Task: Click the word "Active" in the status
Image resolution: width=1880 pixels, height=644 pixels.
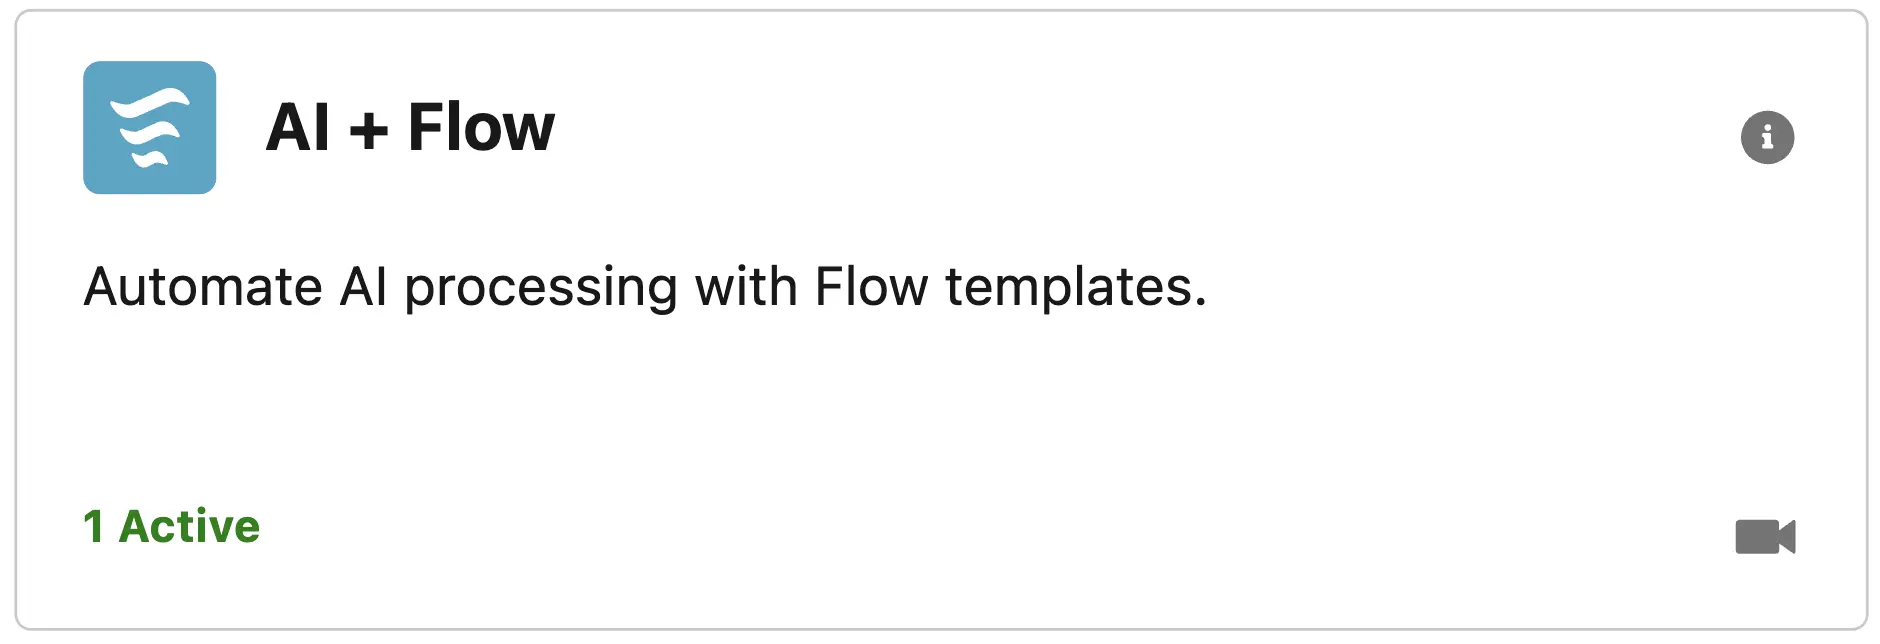Action: tap(189, 527)
